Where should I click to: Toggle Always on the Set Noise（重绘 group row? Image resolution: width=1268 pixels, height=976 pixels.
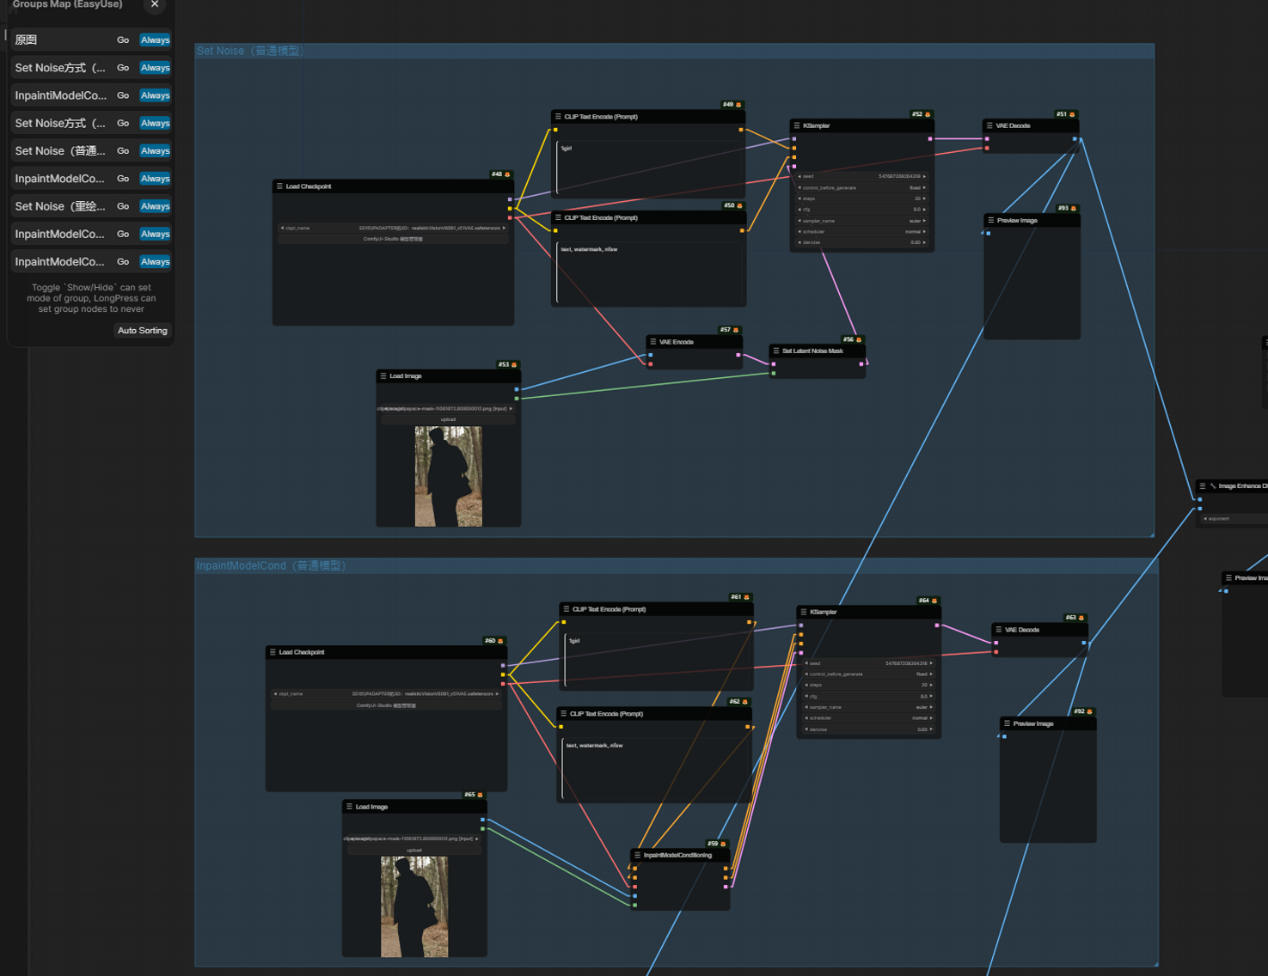154,206
